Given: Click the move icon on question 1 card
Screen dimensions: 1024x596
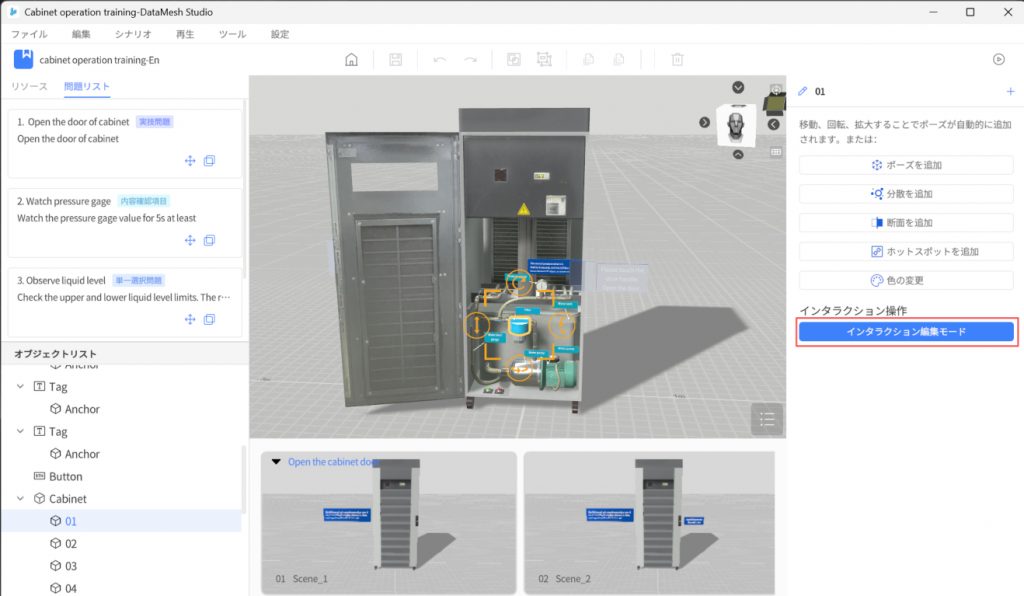Looking at the screenshot, I should coord(190,161).
